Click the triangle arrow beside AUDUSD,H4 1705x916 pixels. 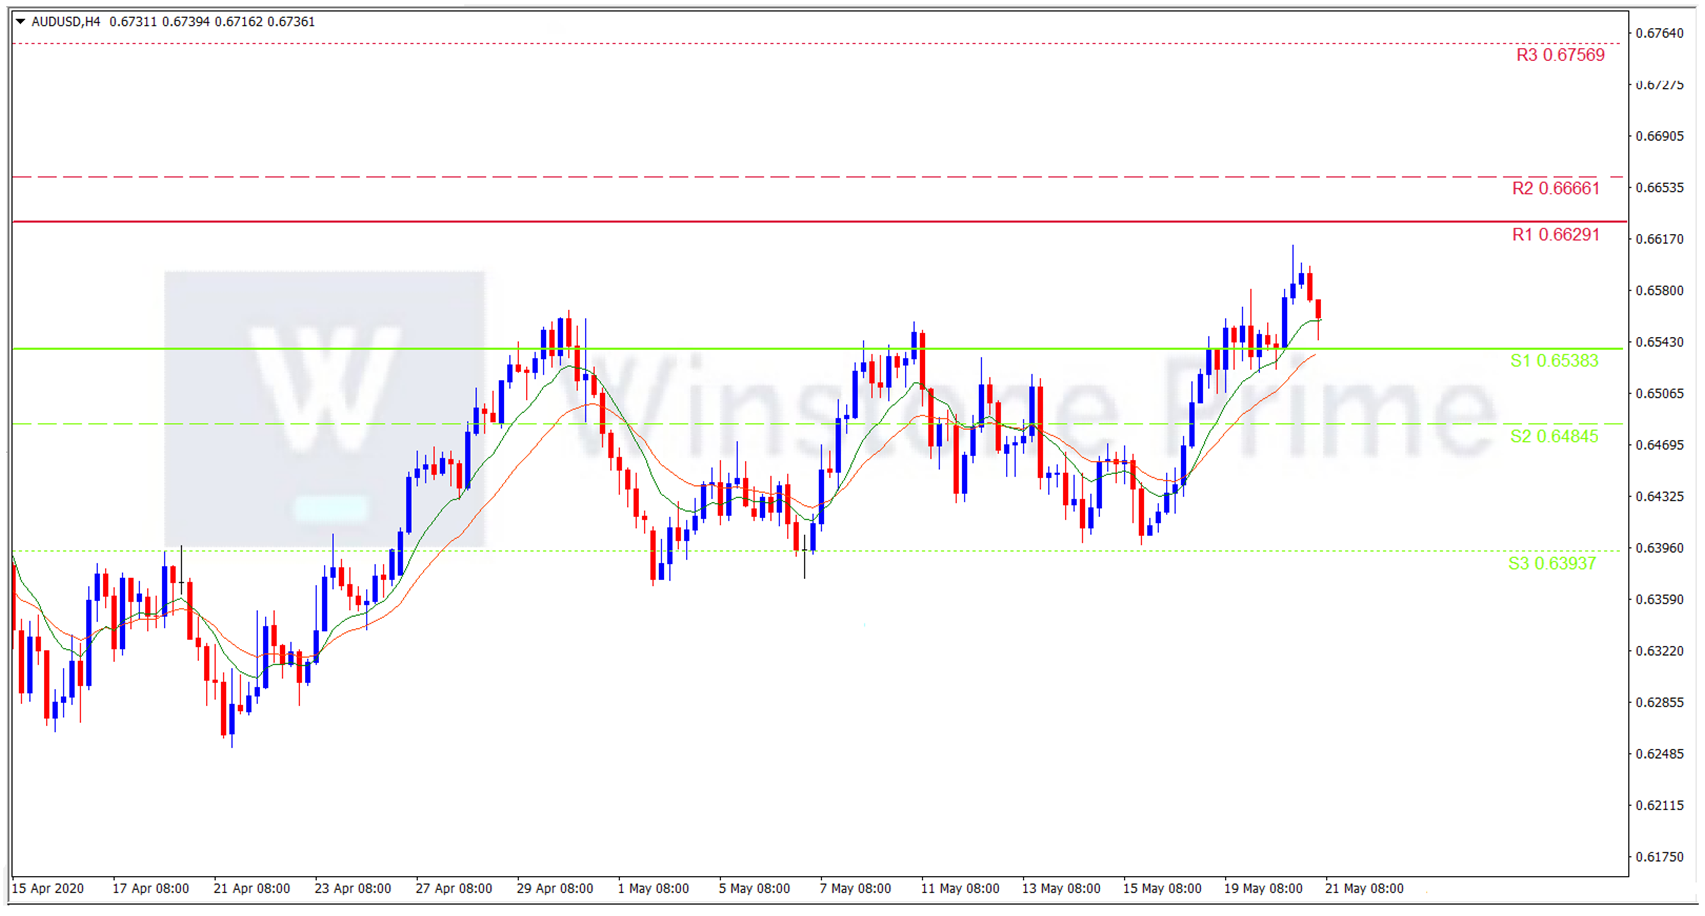(x=20, y=21)
